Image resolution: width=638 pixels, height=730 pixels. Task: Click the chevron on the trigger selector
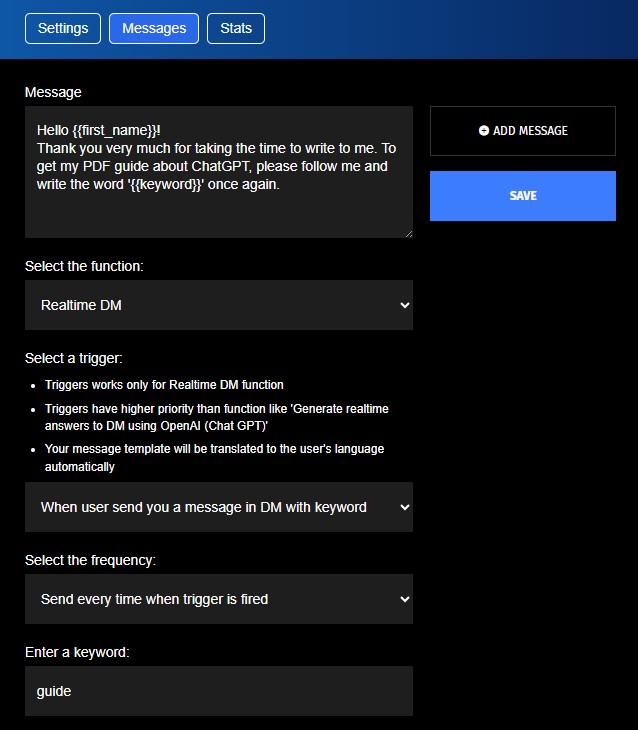pos(405,507)
